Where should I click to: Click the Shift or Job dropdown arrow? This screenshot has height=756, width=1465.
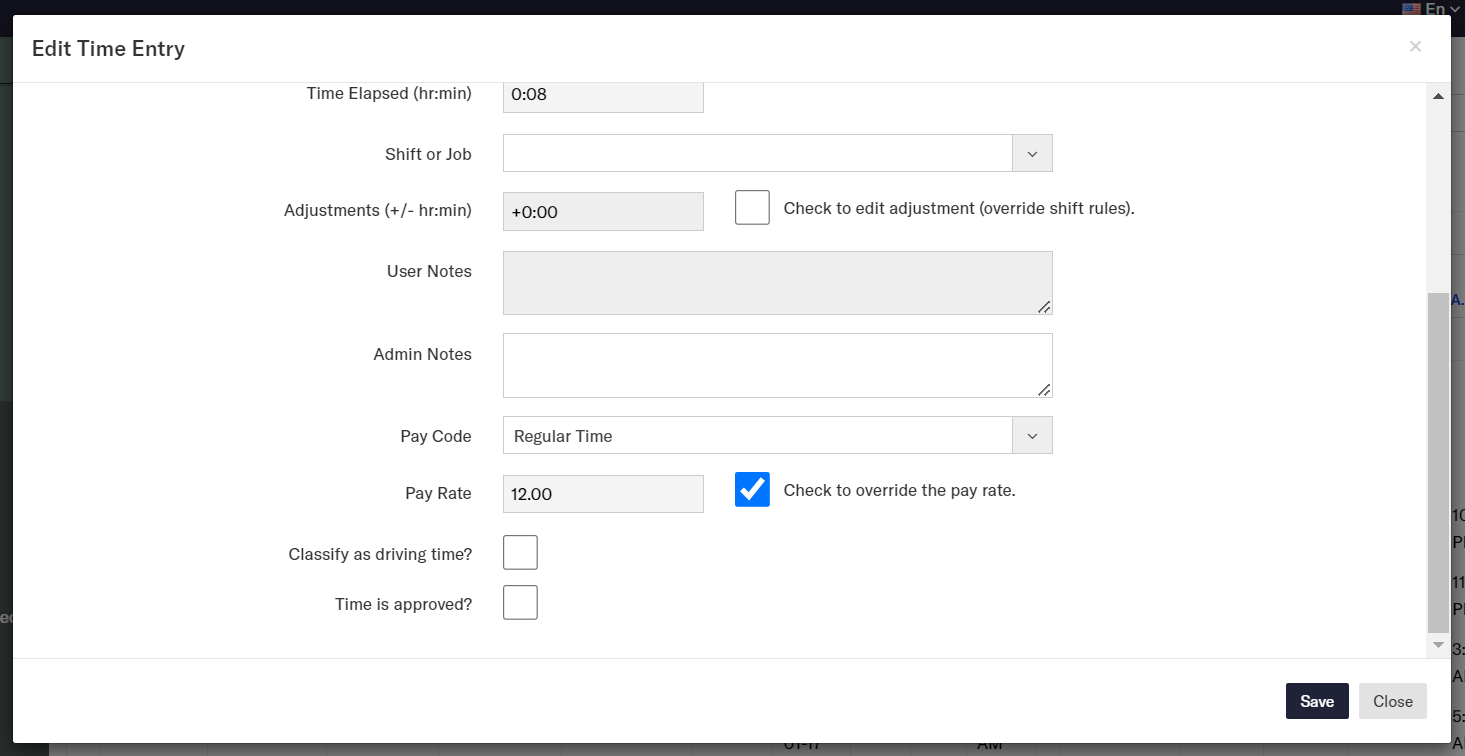1032,154
